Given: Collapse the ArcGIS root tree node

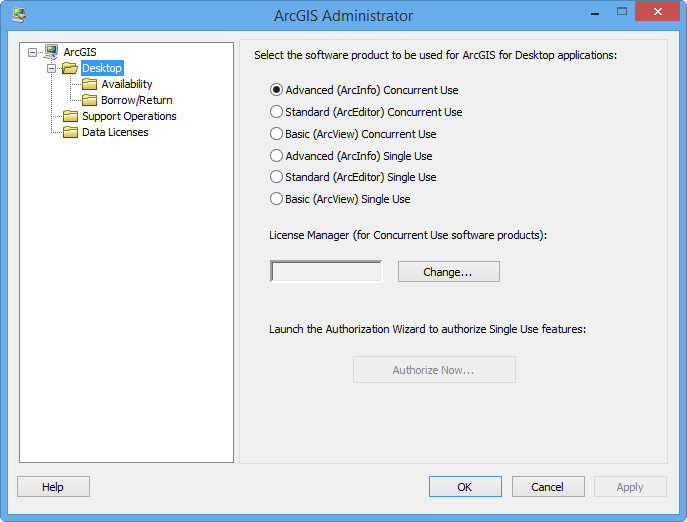Looking at the screenshot, I should [x=32, y=53].
